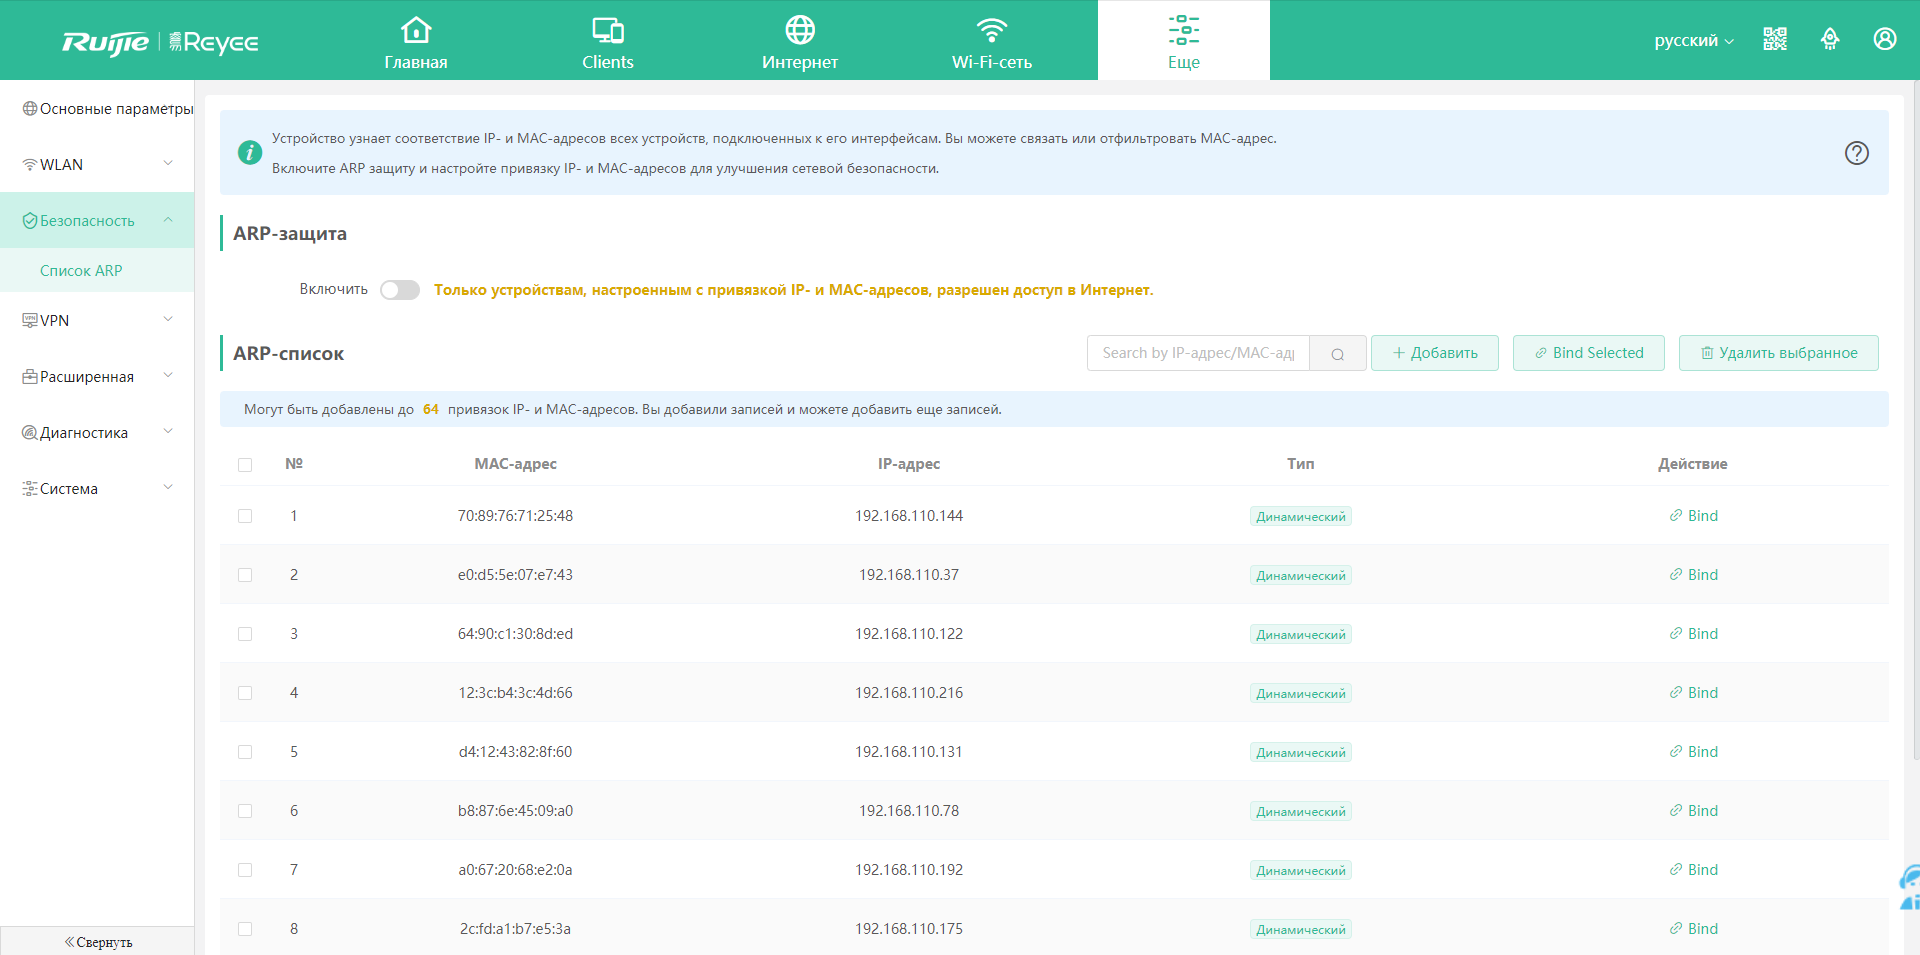1920x955 pixels.
Task: Expand the WLAN sidebar section
Action: [97, 165]
